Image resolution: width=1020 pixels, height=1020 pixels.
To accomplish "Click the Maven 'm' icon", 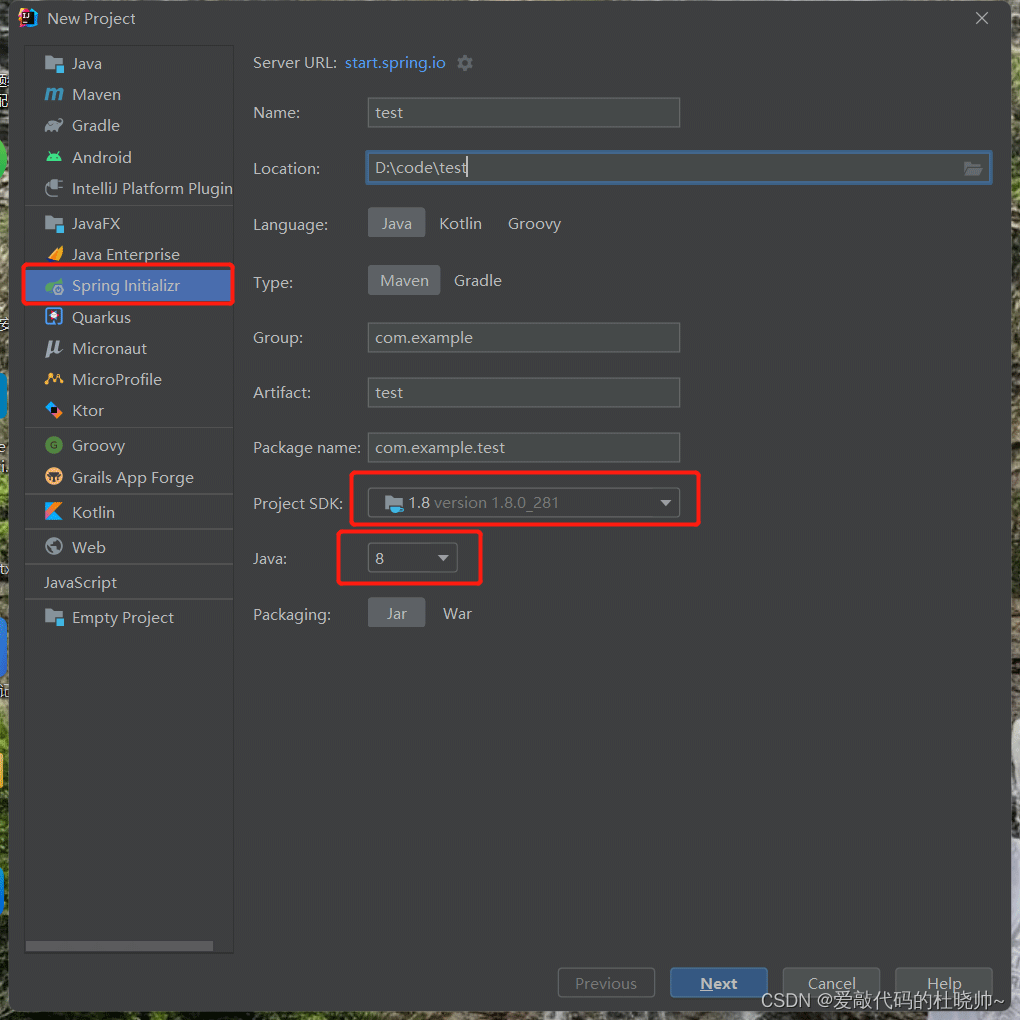I will tap(54, 94).
